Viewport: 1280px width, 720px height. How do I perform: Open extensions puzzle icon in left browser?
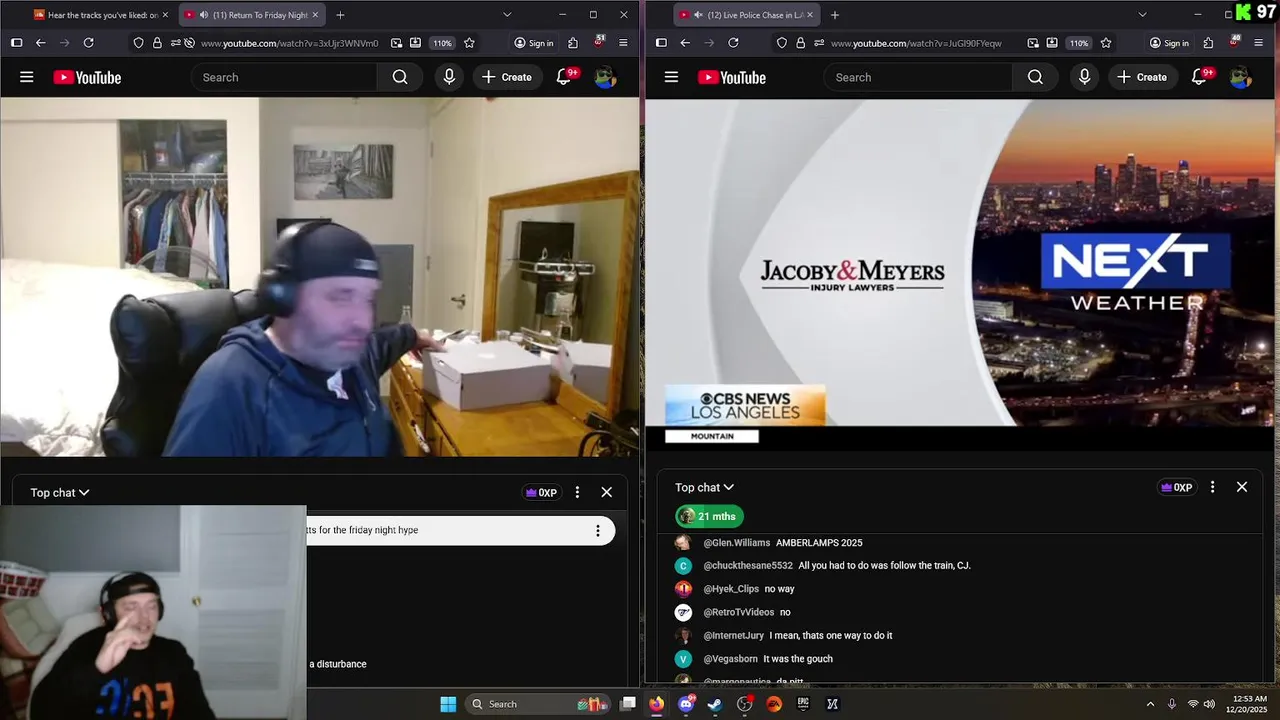pos(573,43)
